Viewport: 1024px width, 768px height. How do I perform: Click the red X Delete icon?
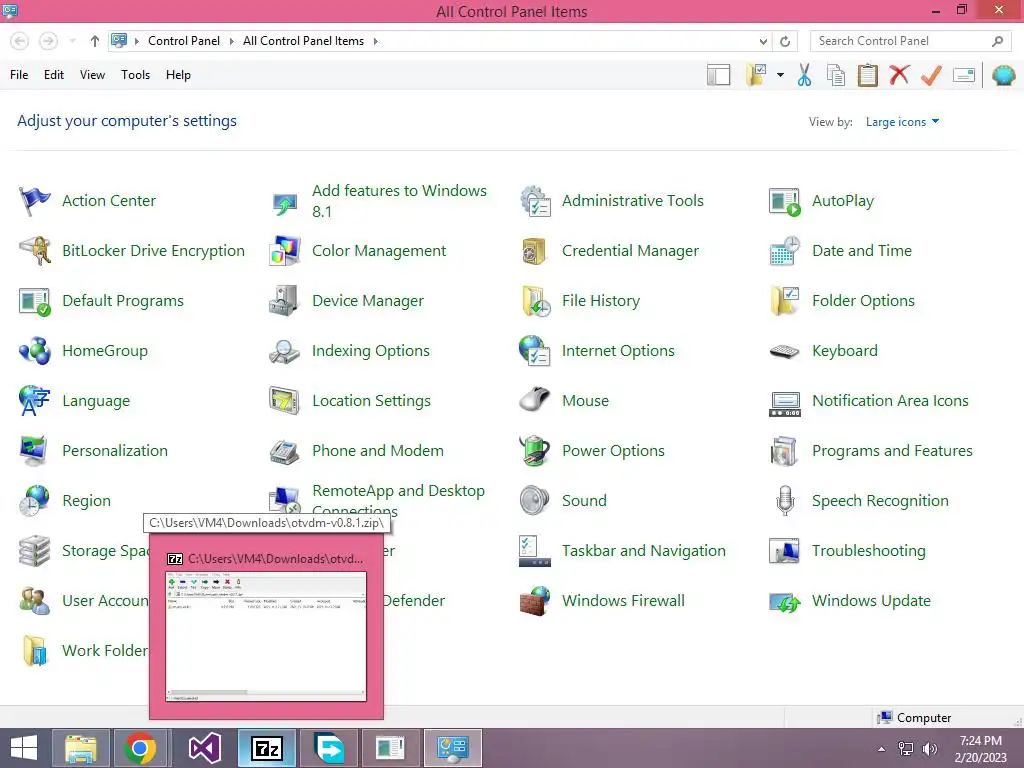(x=899, y=74)
